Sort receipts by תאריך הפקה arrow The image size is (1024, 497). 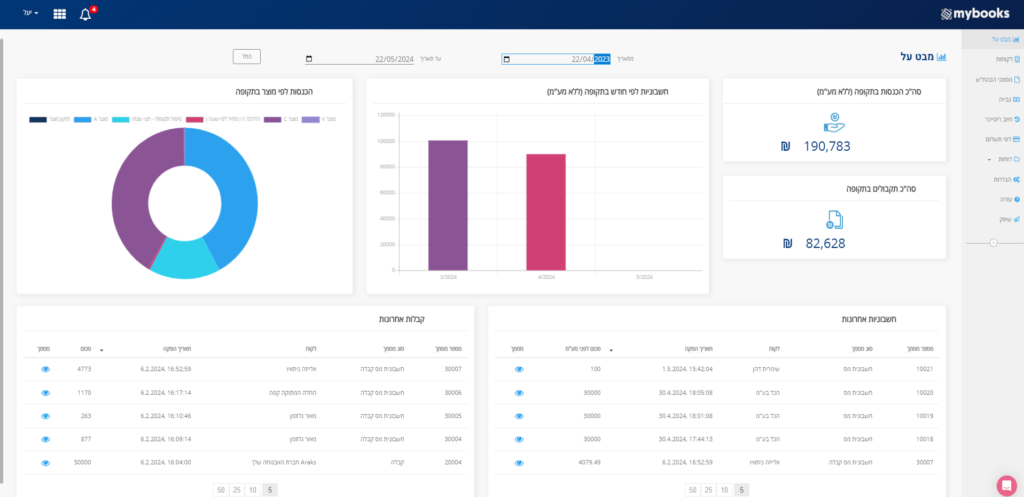coord(102,350)
